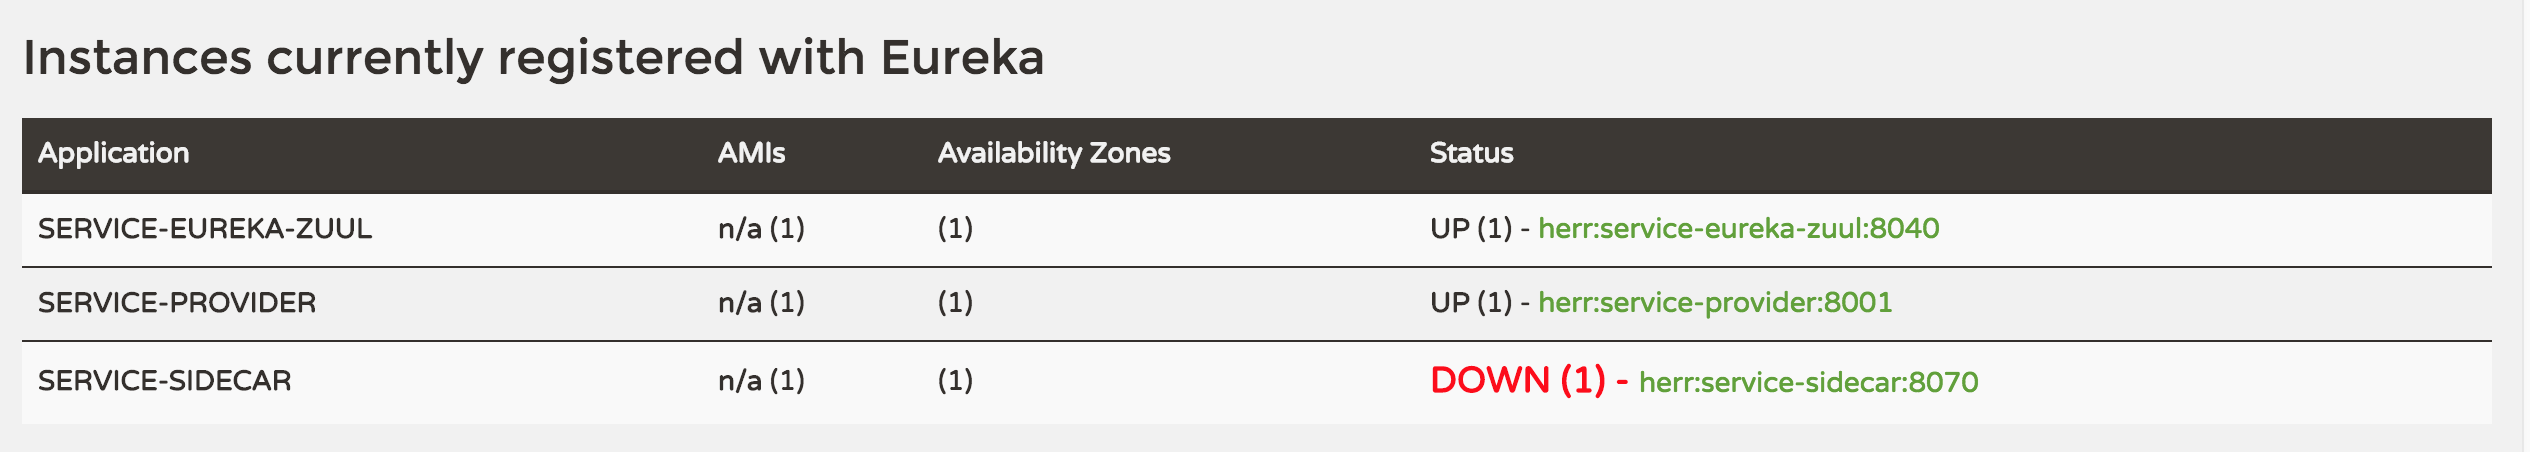Click the red DOWN (1) status text

[x=1517, y=380]
